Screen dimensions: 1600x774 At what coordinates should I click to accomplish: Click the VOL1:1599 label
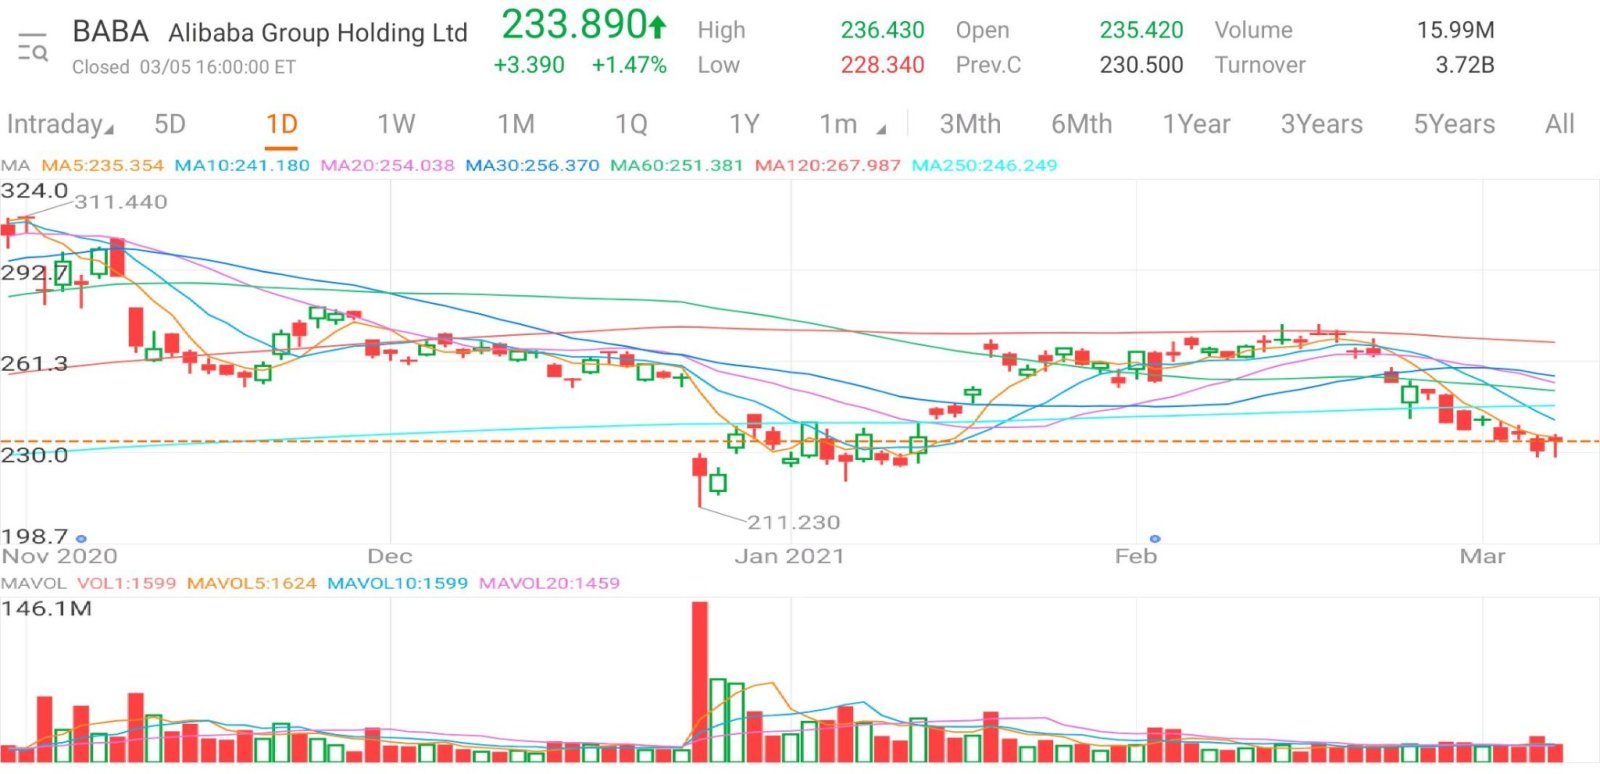(x=126, y=583)
